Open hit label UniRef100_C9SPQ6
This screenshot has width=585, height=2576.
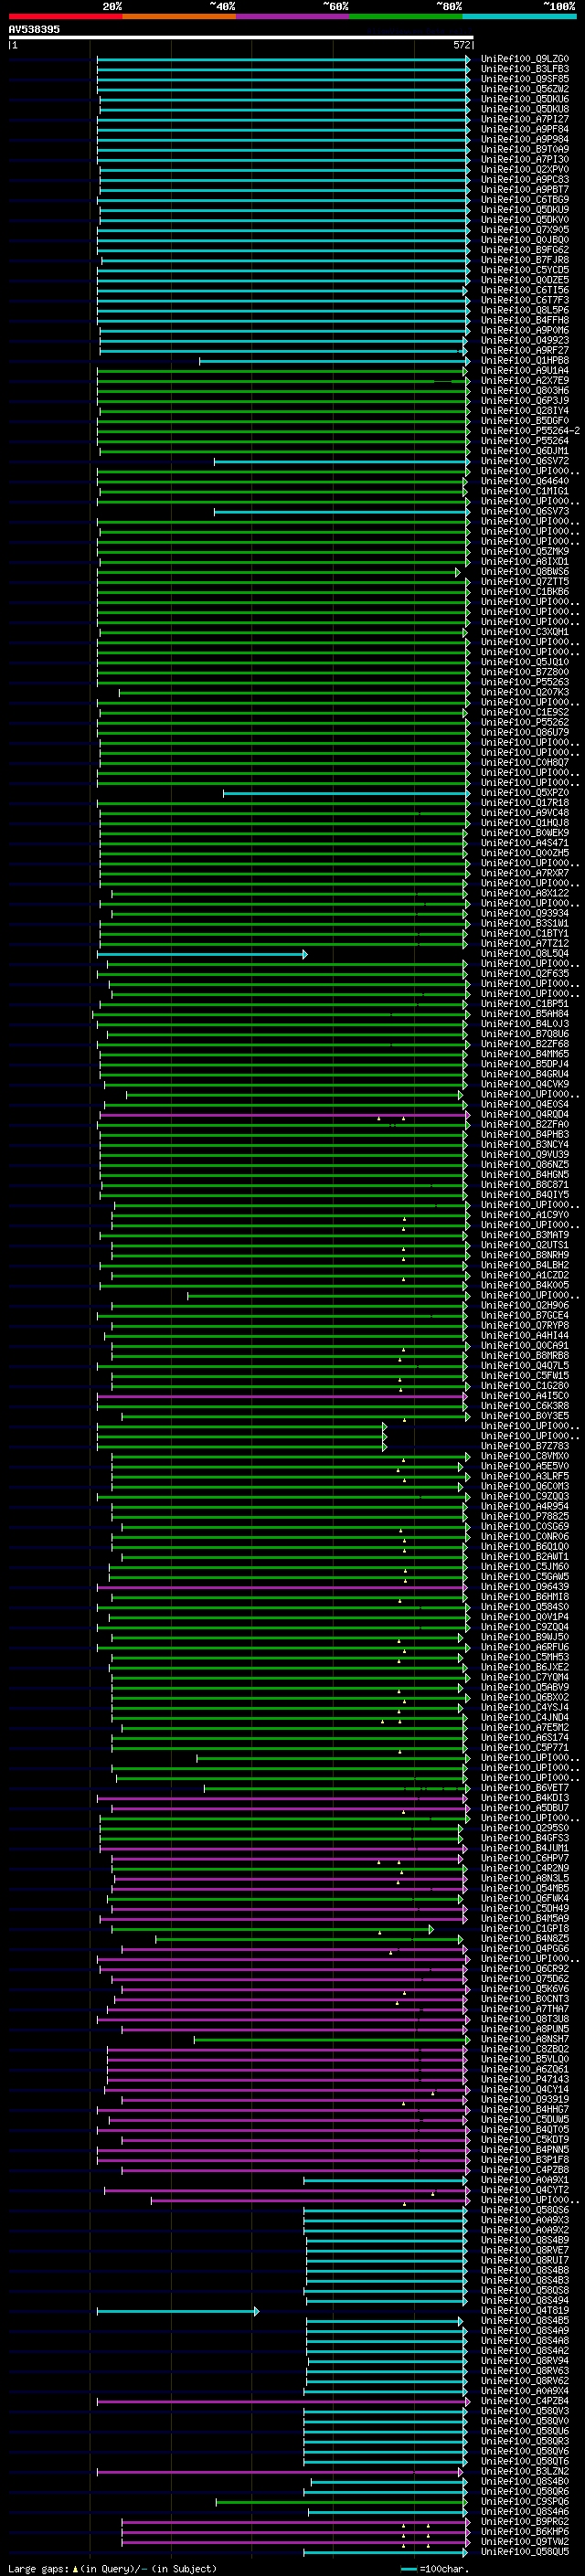[x=524, y=2502]
